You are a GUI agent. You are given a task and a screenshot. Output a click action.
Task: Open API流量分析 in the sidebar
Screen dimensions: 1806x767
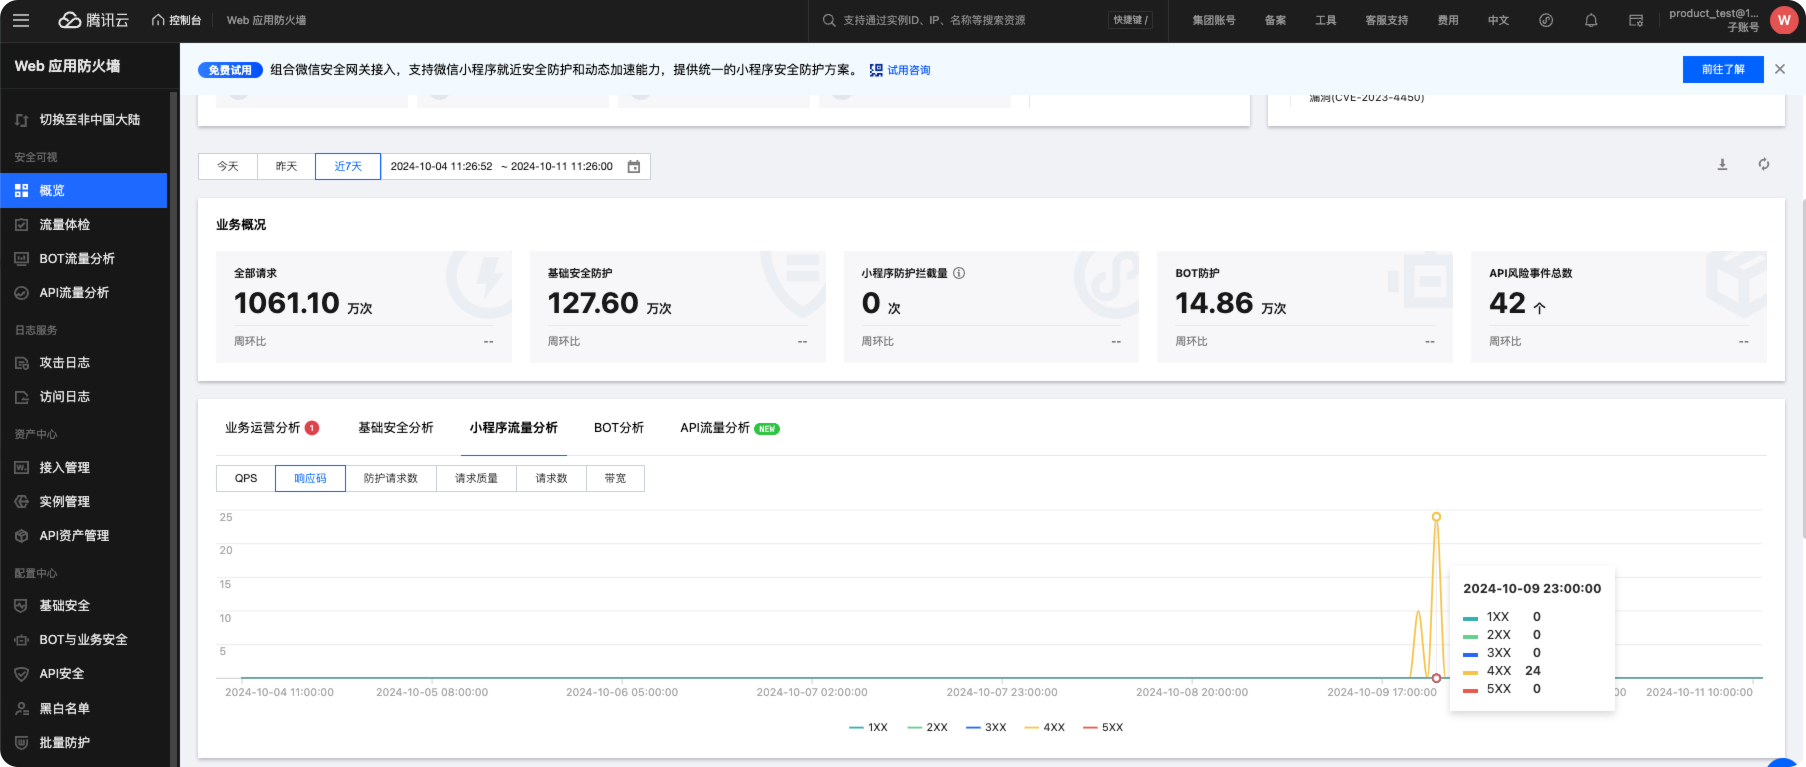(x=84, y=292)
